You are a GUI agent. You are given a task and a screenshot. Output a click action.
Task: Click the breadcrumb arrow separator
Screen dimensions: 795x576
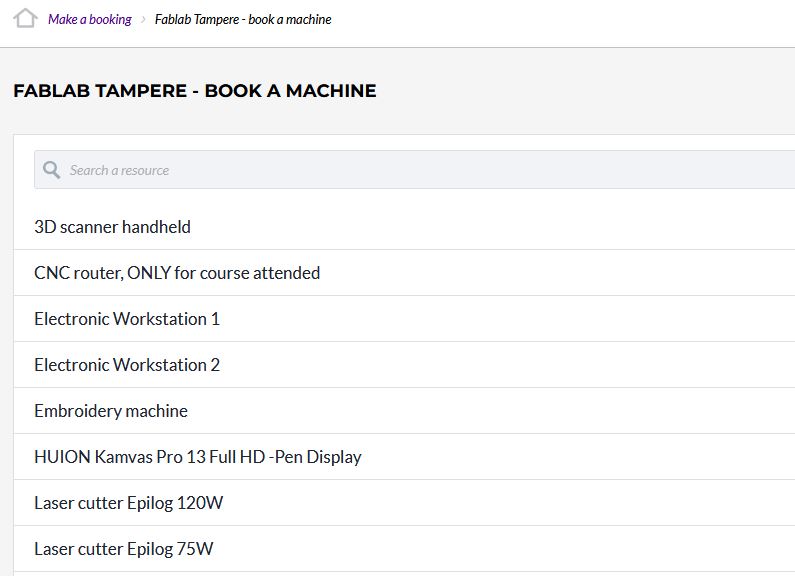click(x=143, y=19)
